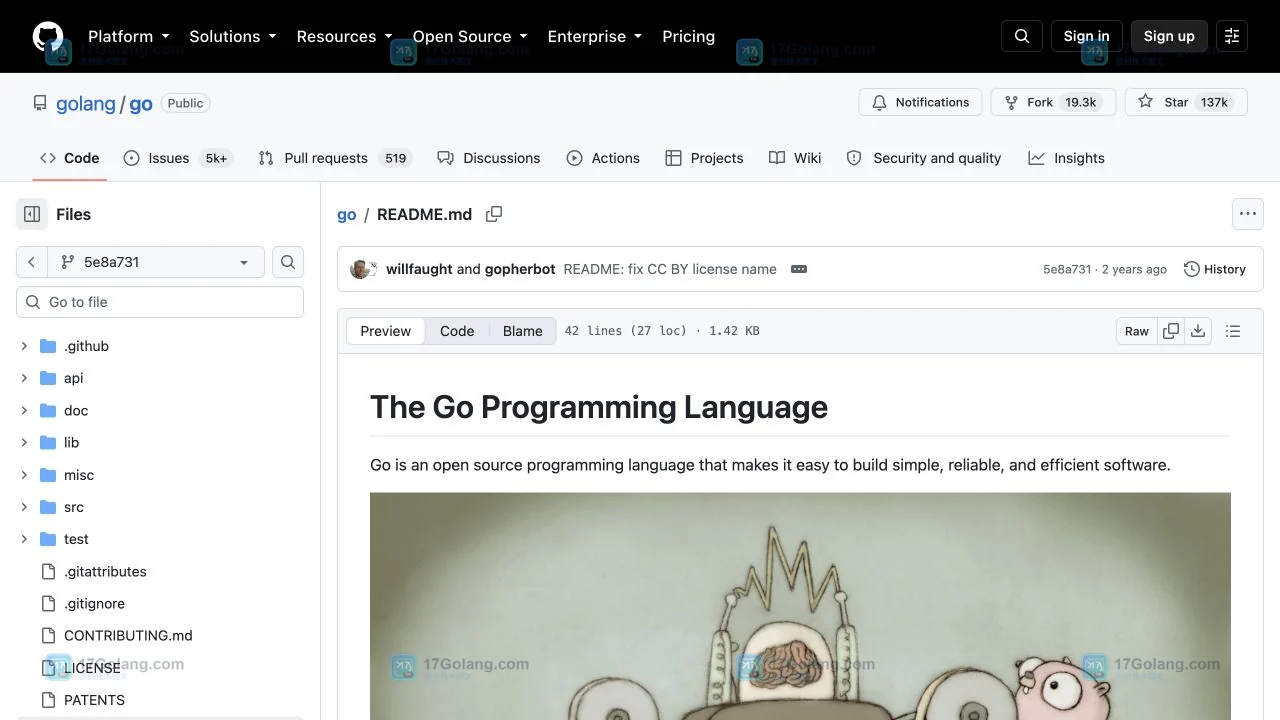Switch to the Issues tab
The image size is (1280, 720).
(178, 158)
